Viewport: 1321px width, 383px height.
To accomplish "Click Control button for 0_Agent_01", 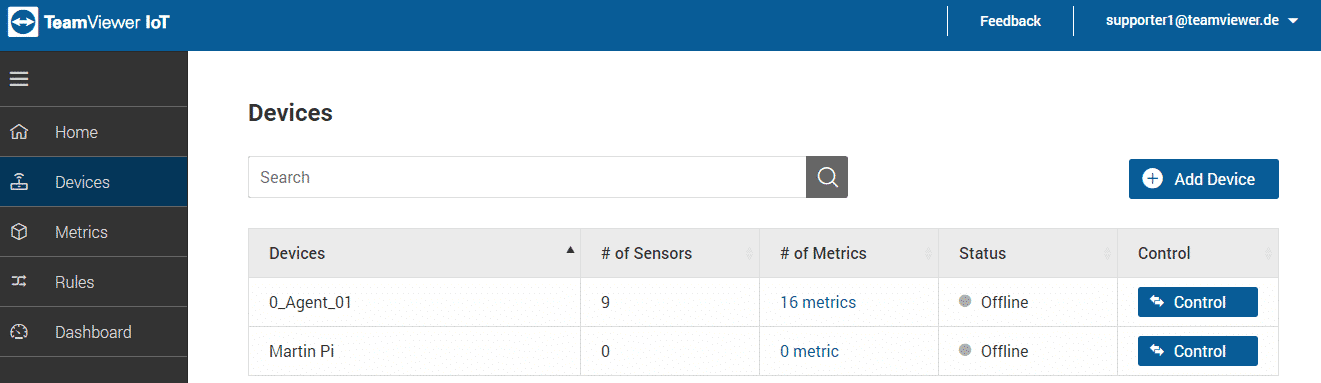I will pyautogui.click(x=1198, y=302).
